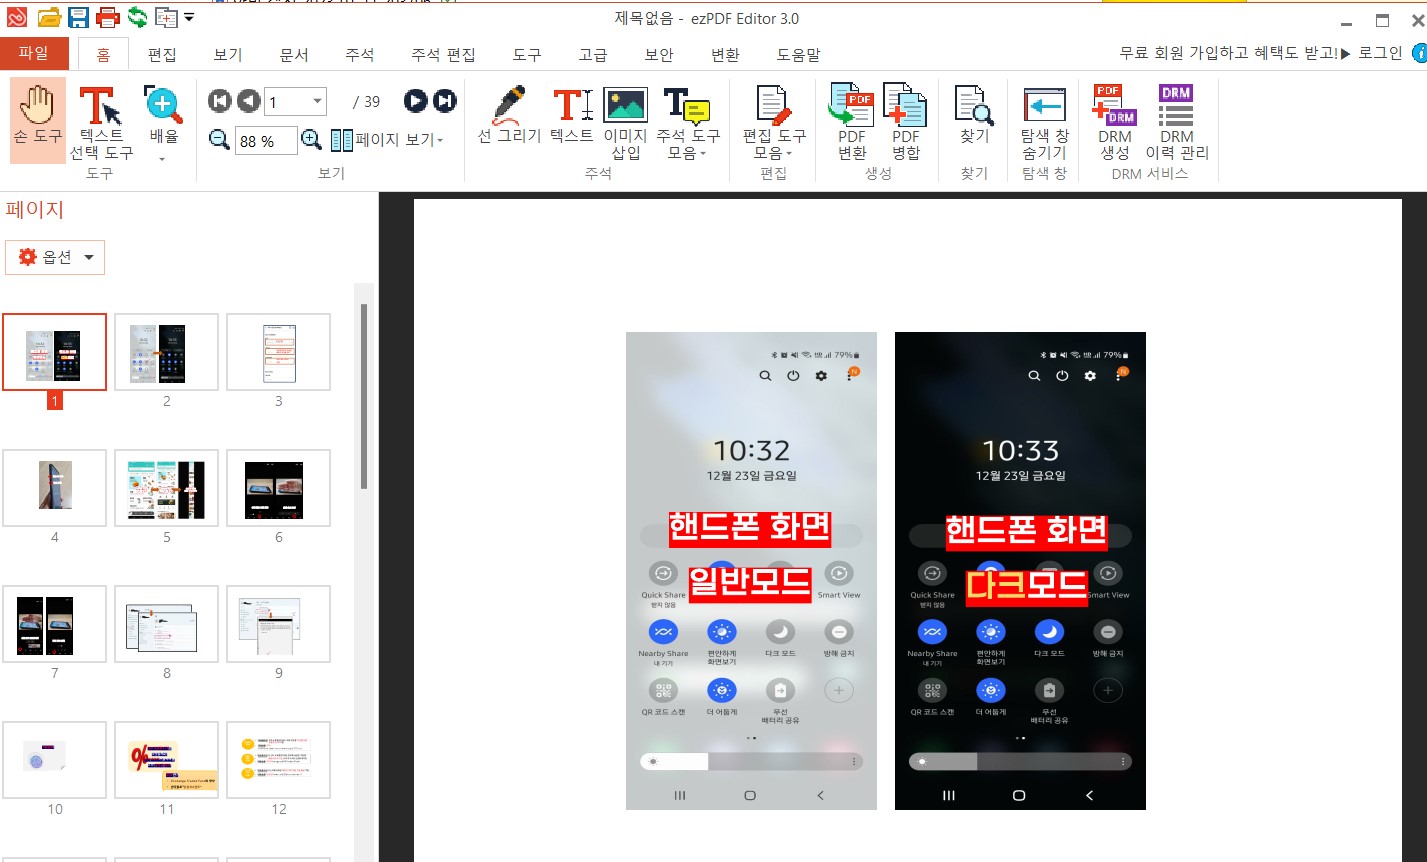Image resolution: width=1427 pixels, height=862 pixels.
Task: Open the 찾기 find tool
Action: pyautogui.click(x=974, y=115)
